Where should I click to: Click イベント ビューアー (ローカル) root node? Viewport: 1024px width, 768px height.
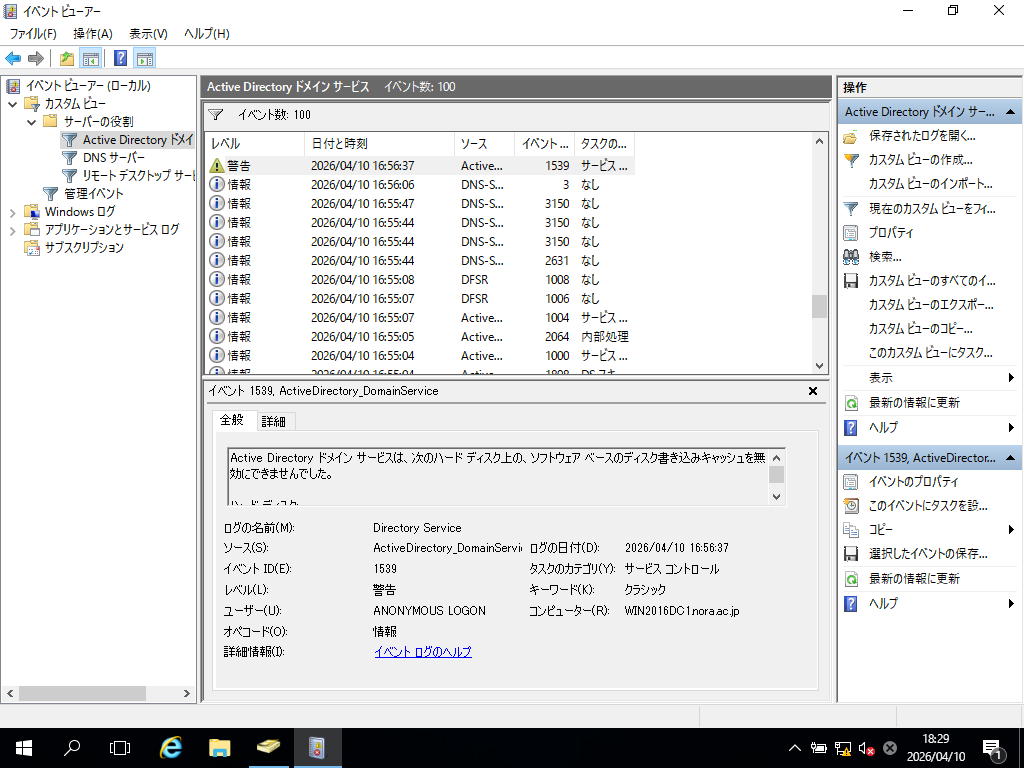(88, 86)
